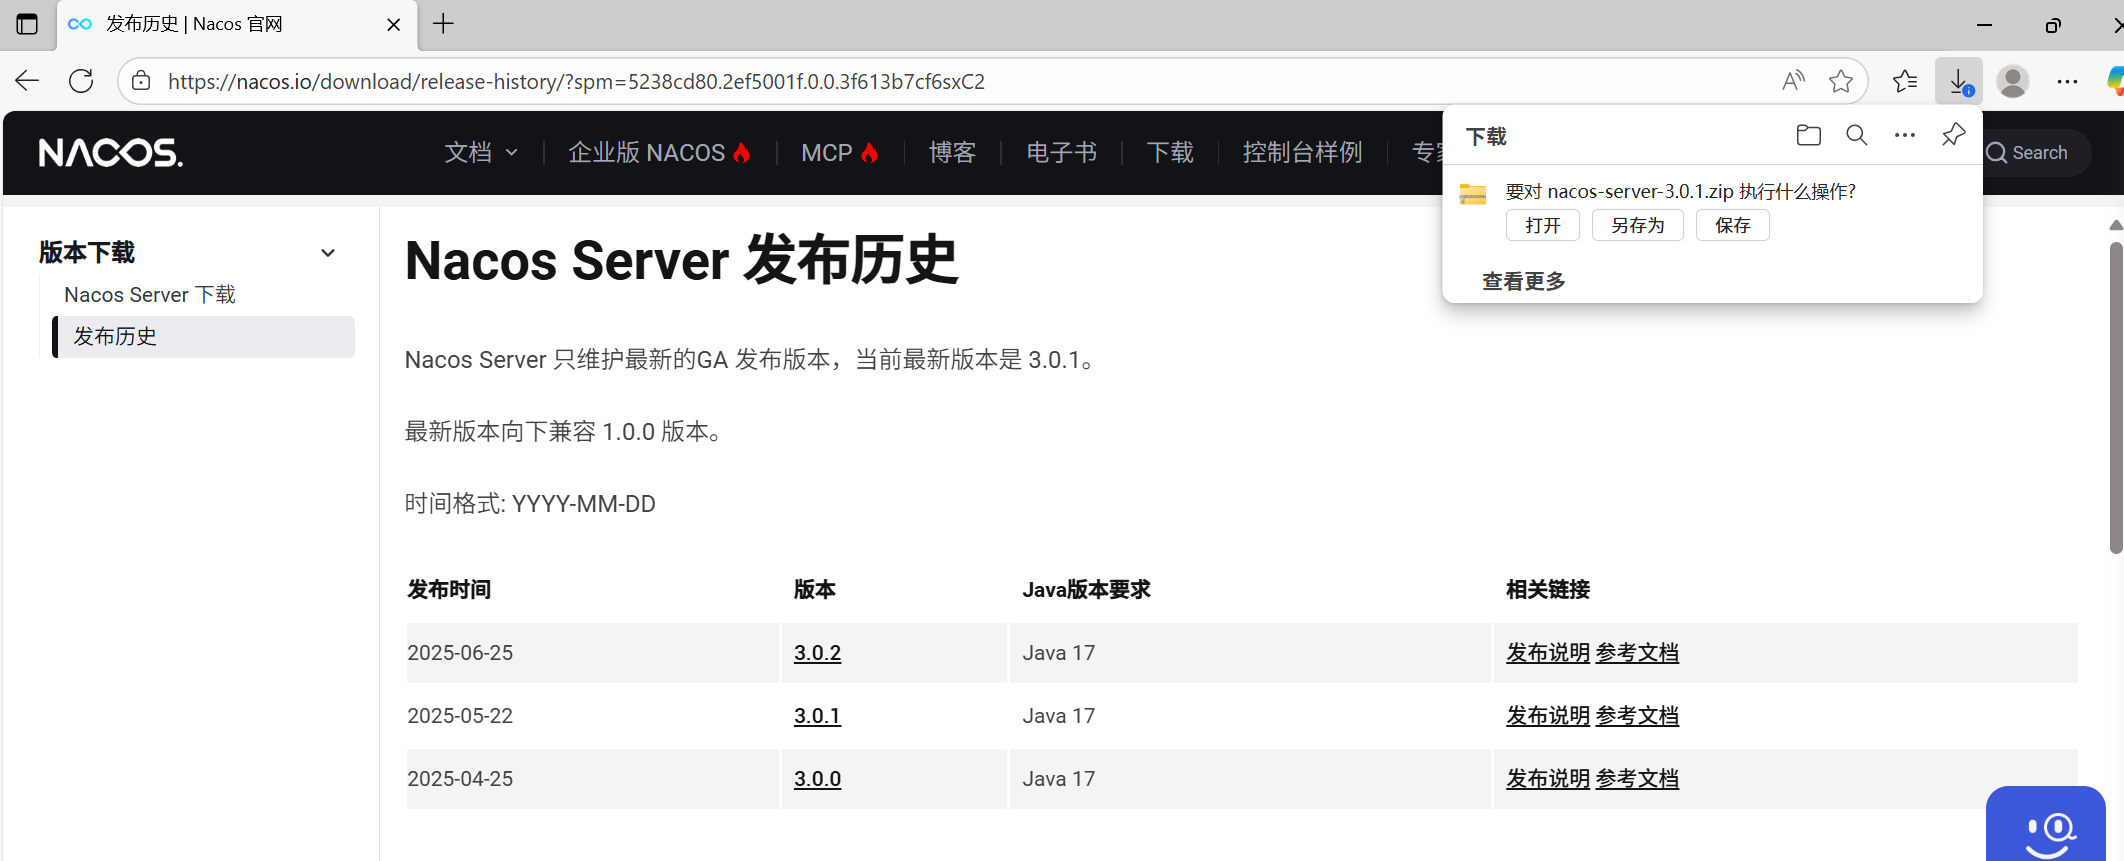
Task: Open the tab actions menu icon
Action: 27,24
